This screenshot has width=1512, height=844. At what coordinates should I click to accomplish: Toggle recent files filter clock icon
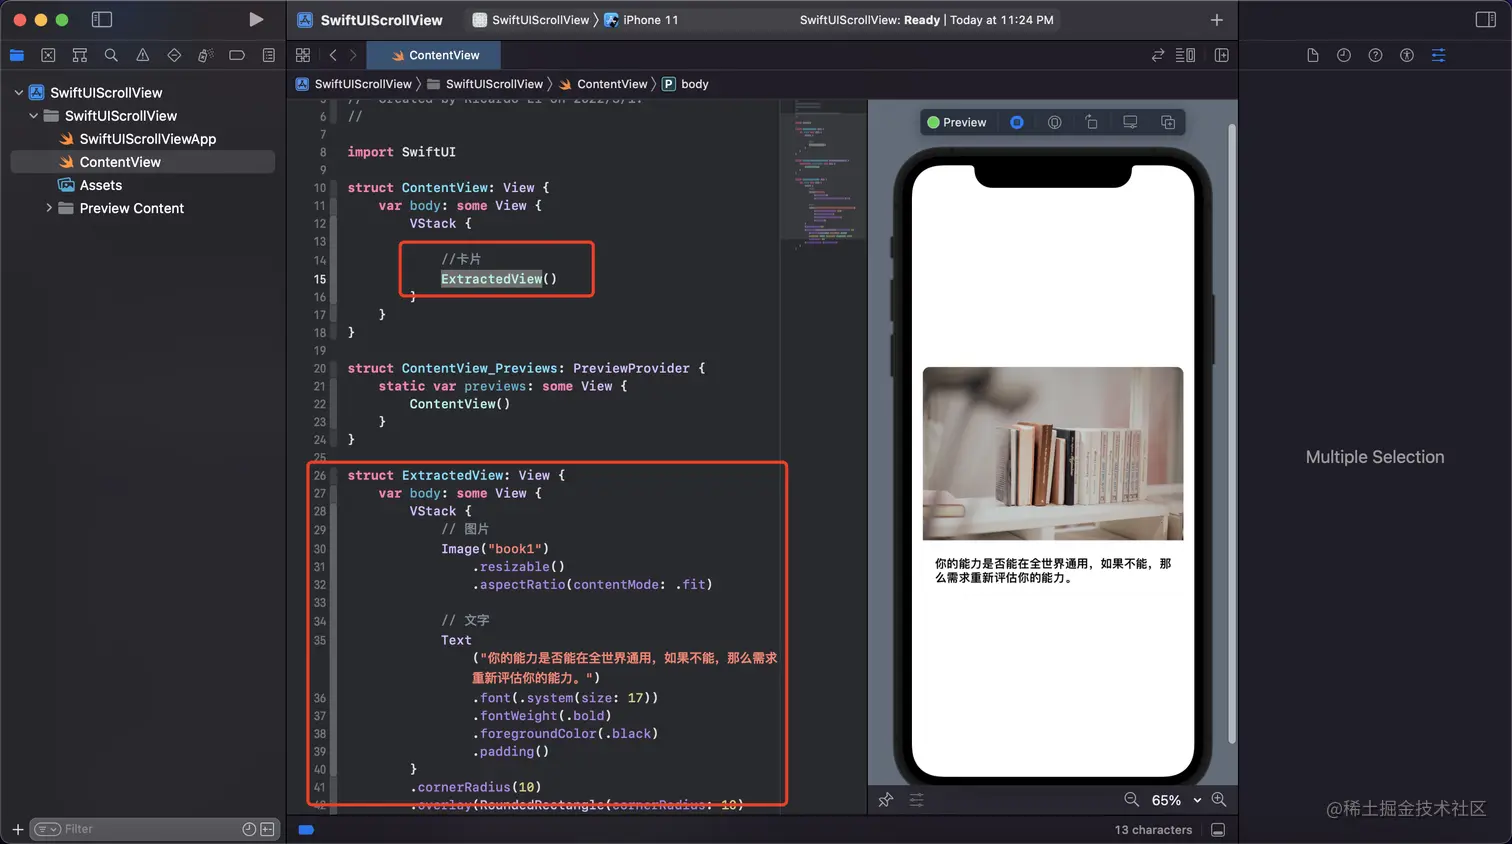click(249, 829)
